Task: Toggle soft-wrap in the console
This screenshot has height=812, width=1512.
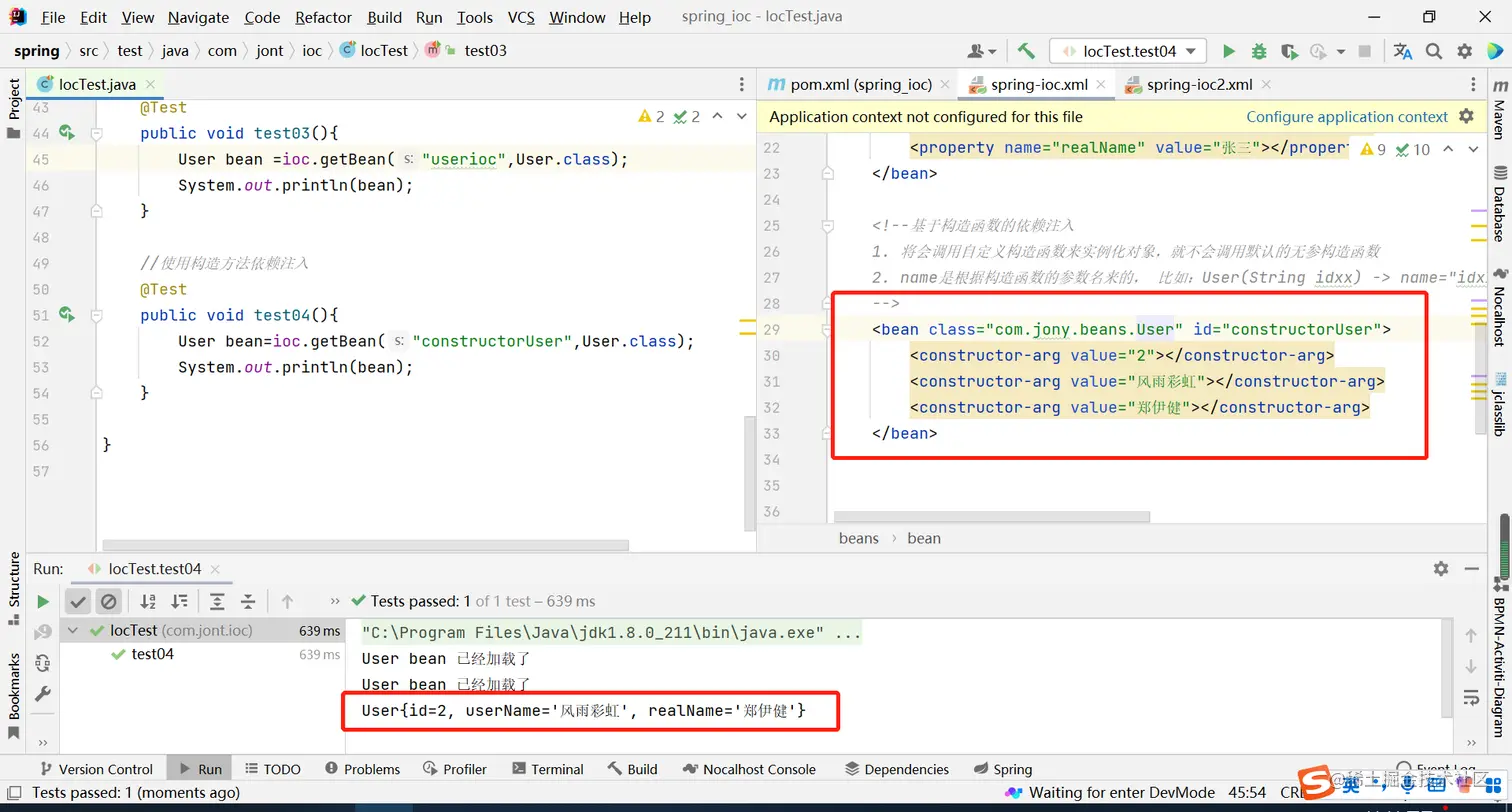Action: pos(1471,697)
